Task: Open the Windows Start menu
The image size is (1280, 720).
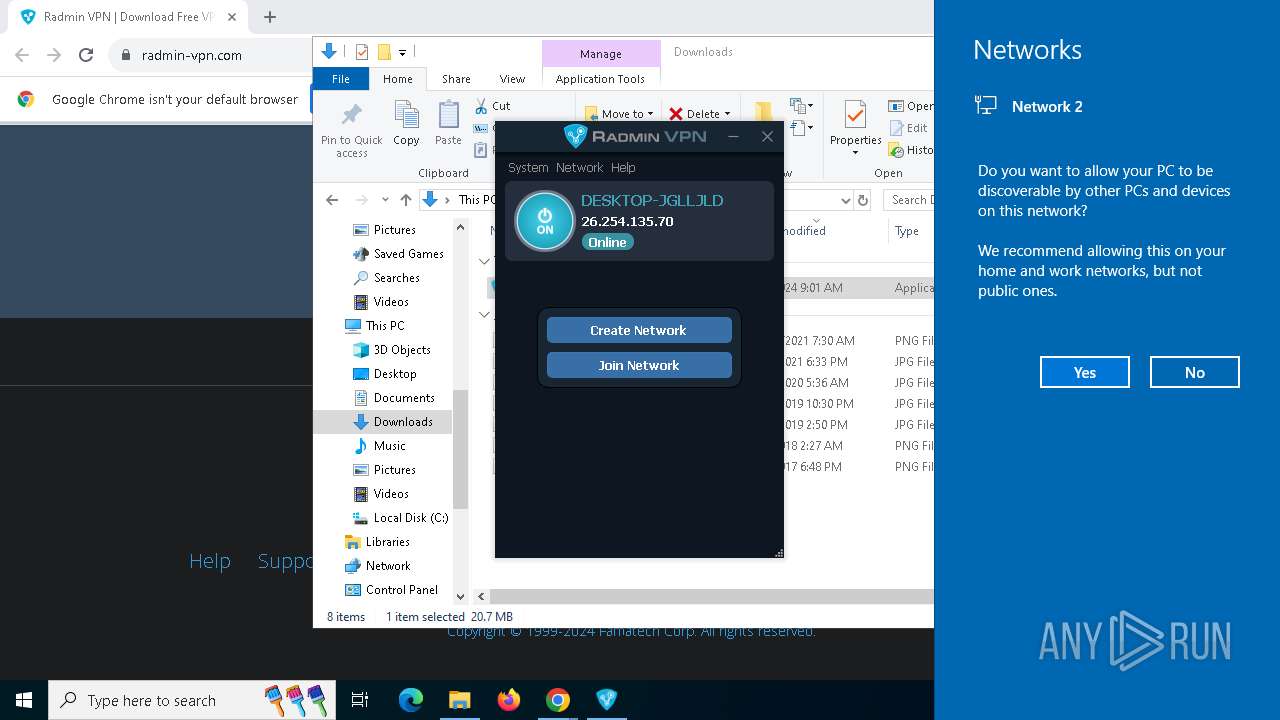Action: [x=24, y=700]
